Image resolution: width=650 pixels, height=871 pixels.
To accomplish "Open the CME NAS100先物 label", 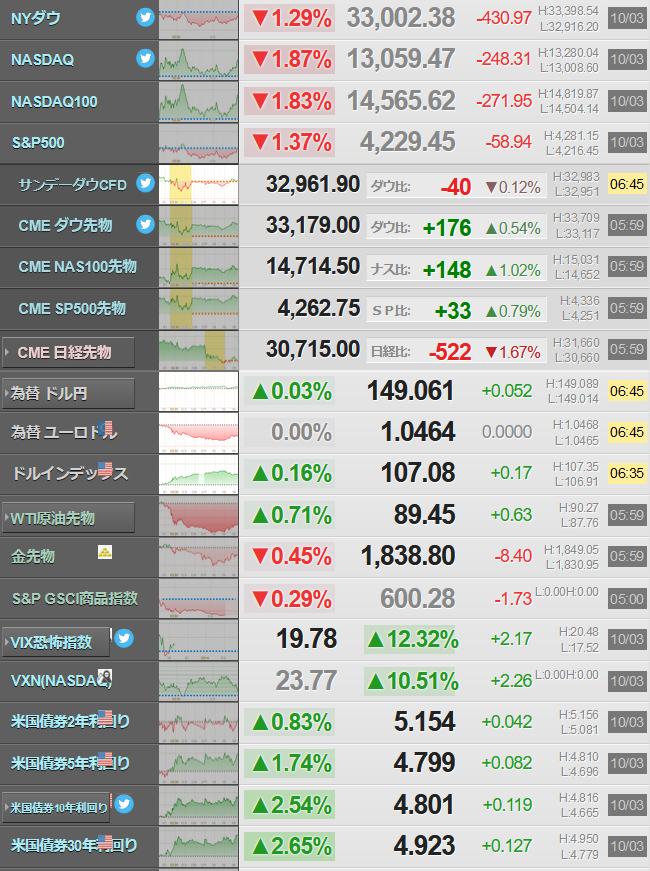I will point(78,267).
